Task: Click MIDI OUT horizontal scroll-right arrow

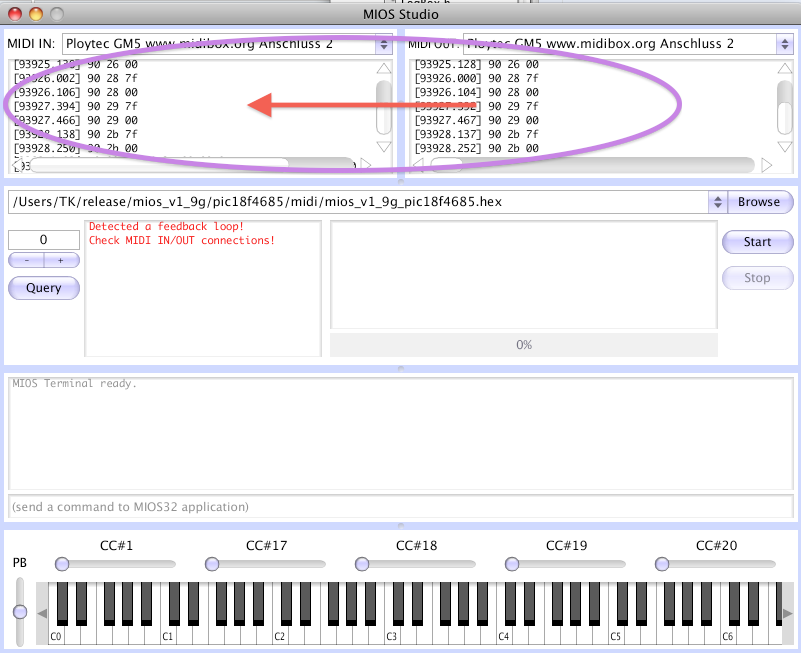Action: tap(767, 165)
